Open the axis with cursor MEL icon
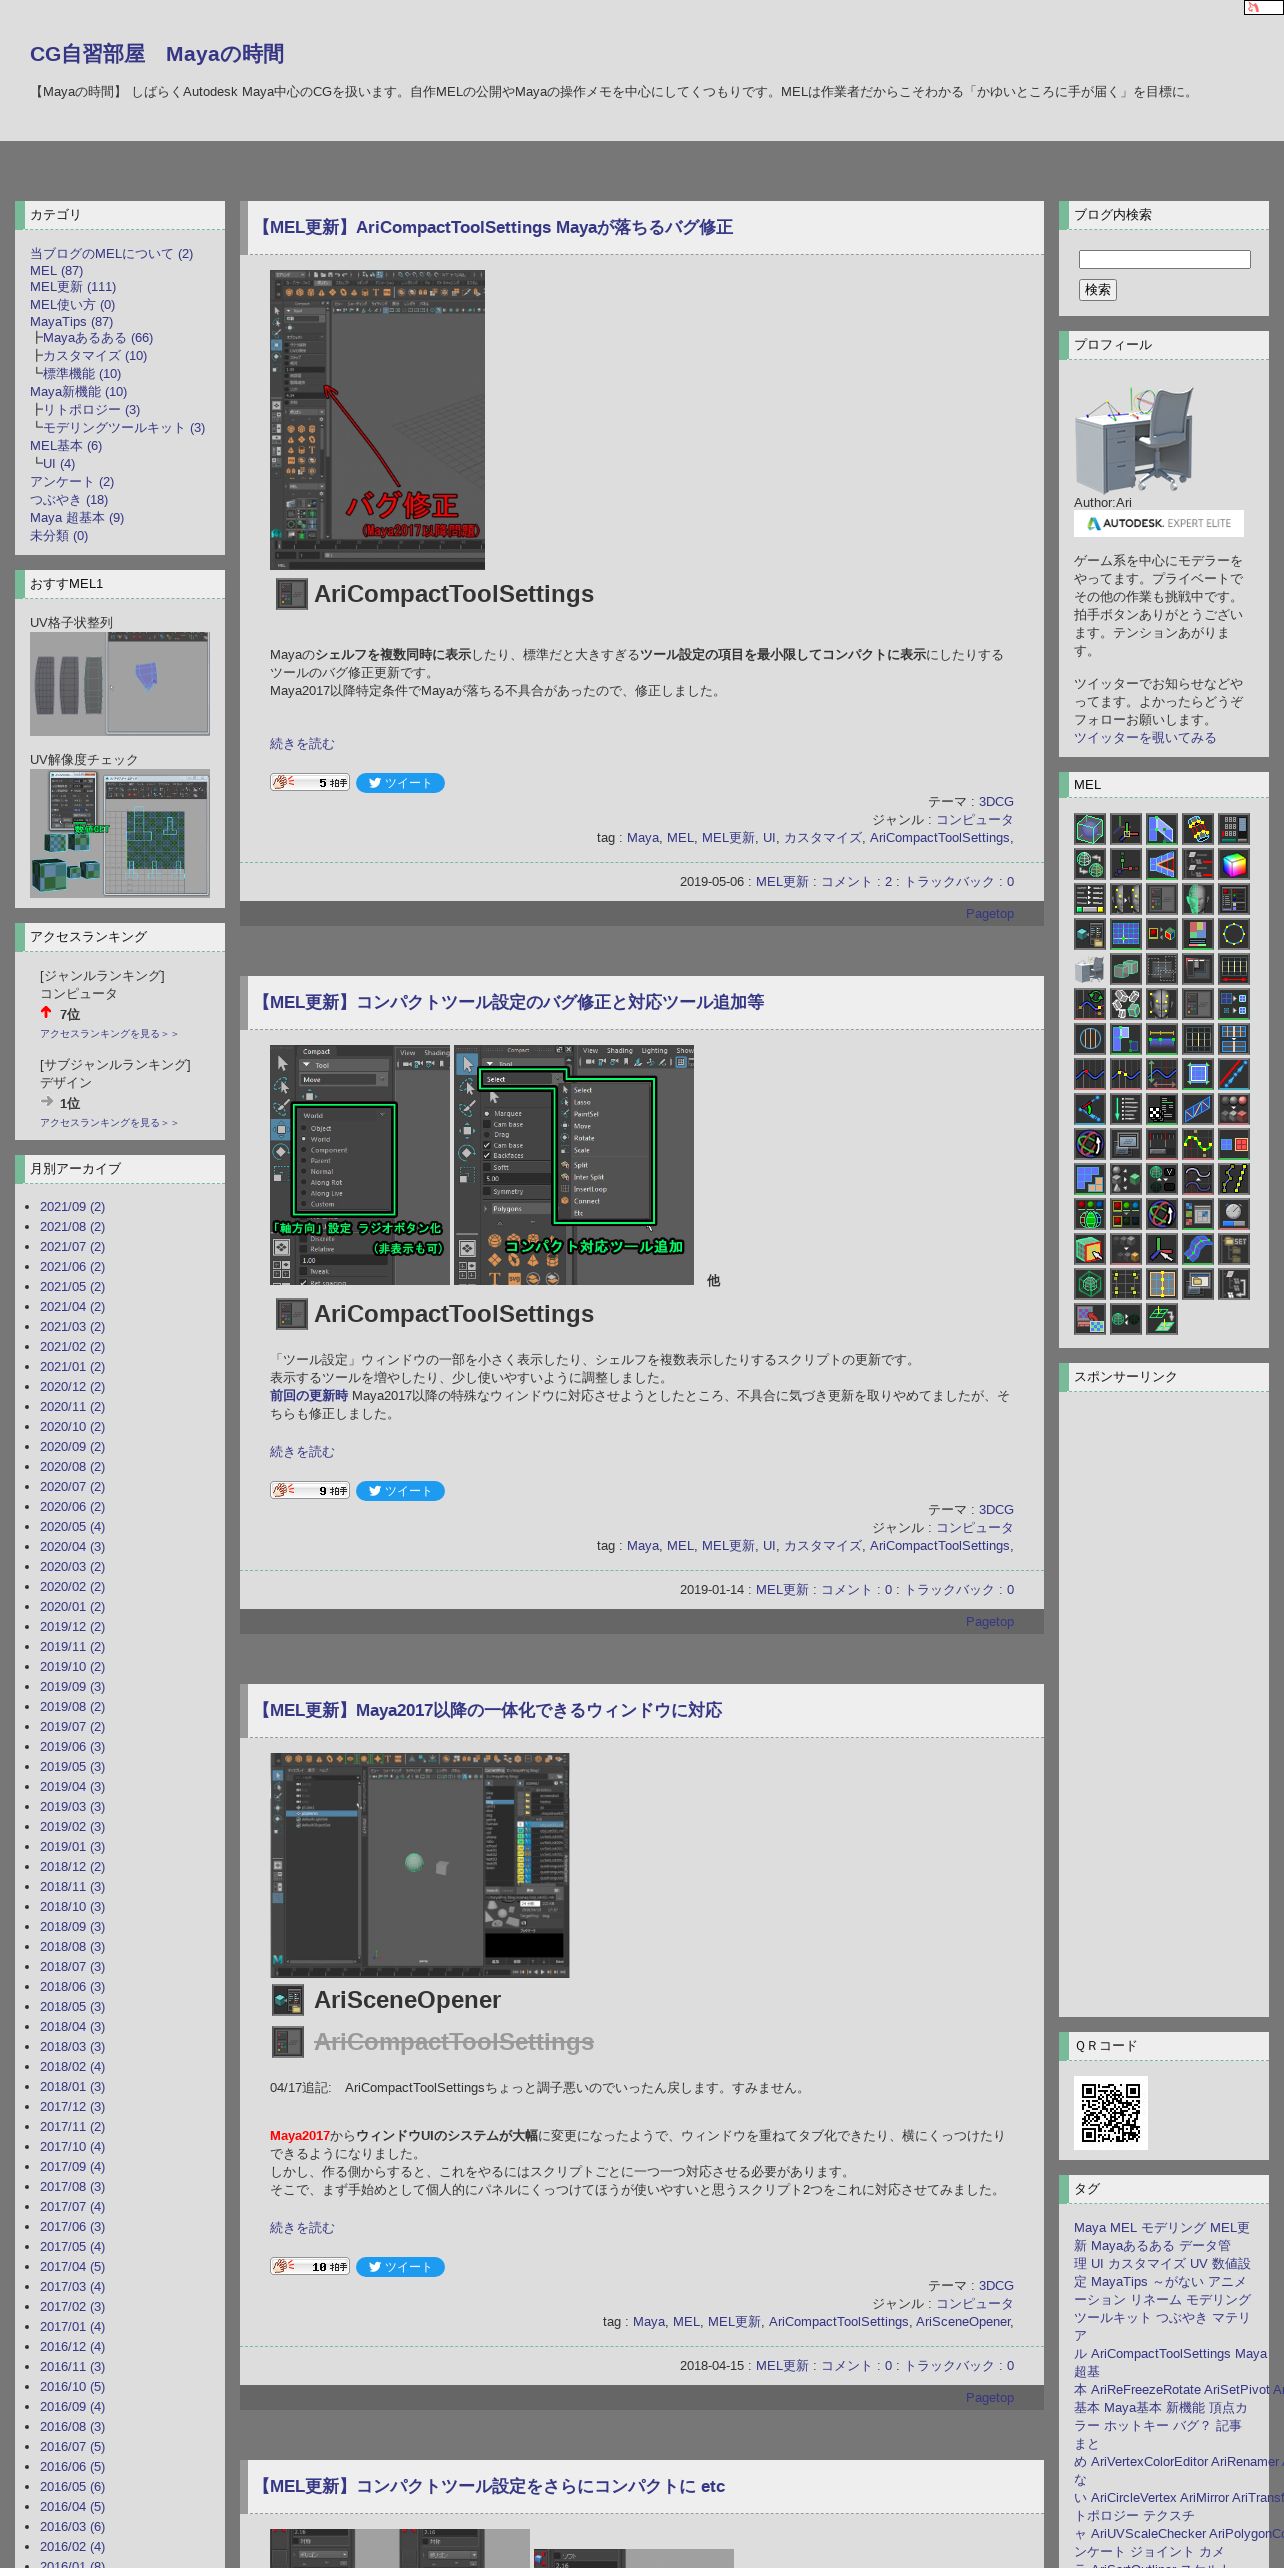This screenshot has width=1284, height=2568. point(1162,1249)
